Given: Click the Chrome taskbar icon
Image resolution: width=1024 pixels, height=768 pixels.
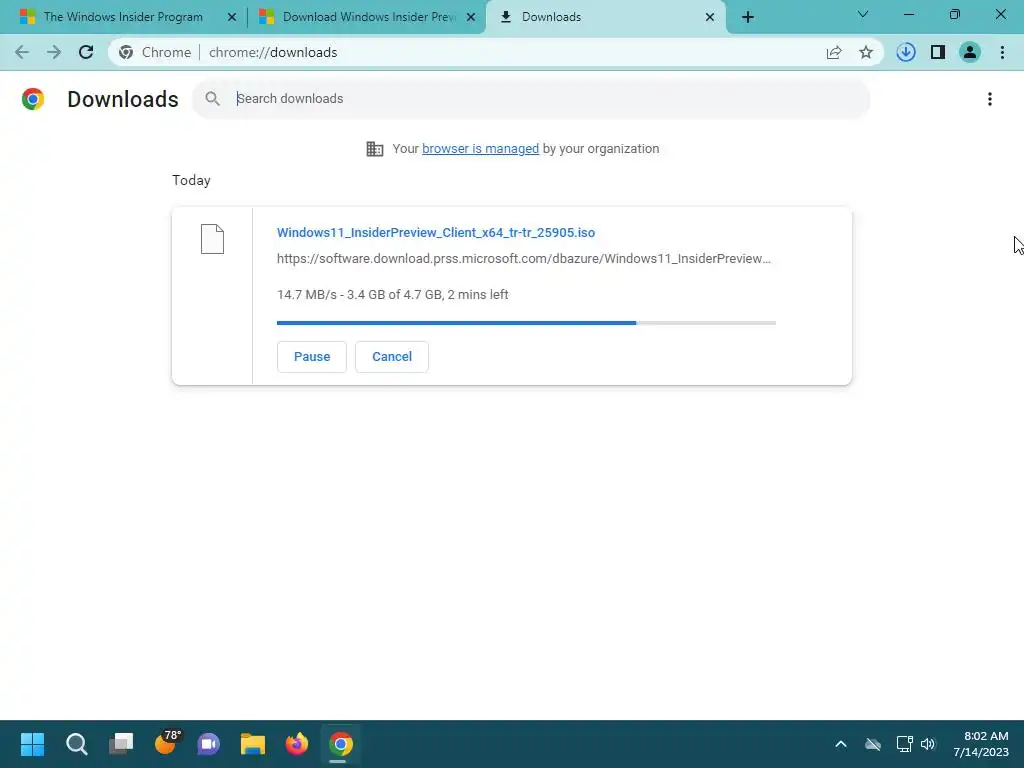Looking at the screenshot, I should pyautogui.click(x=341, y=744).
